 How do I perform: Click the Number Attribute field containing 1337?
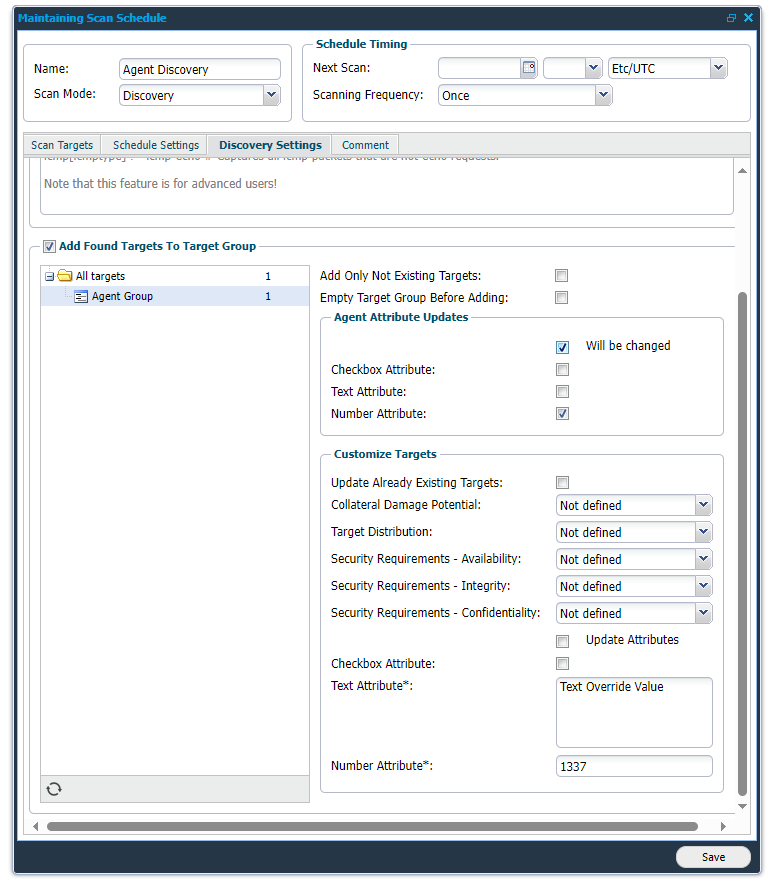tap(634, 767)
